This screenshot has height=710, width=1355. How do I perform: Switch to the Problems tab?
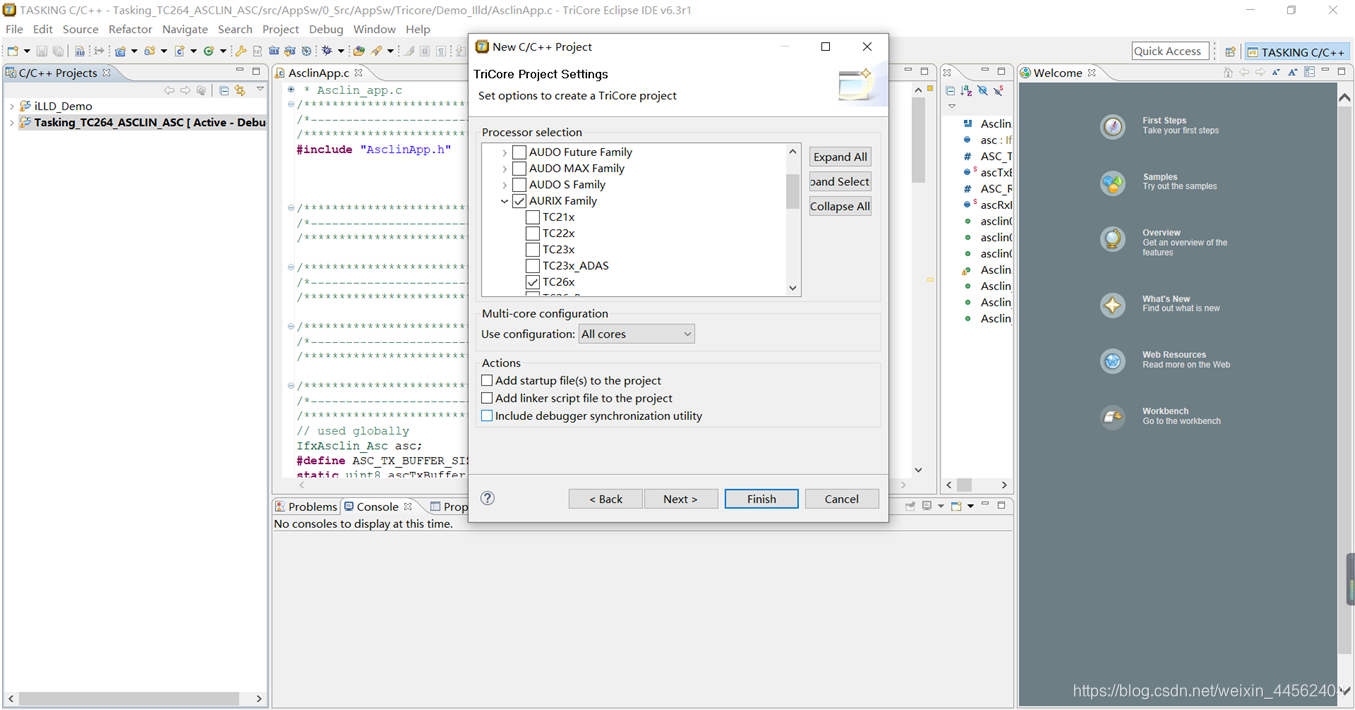pos(306,507)
